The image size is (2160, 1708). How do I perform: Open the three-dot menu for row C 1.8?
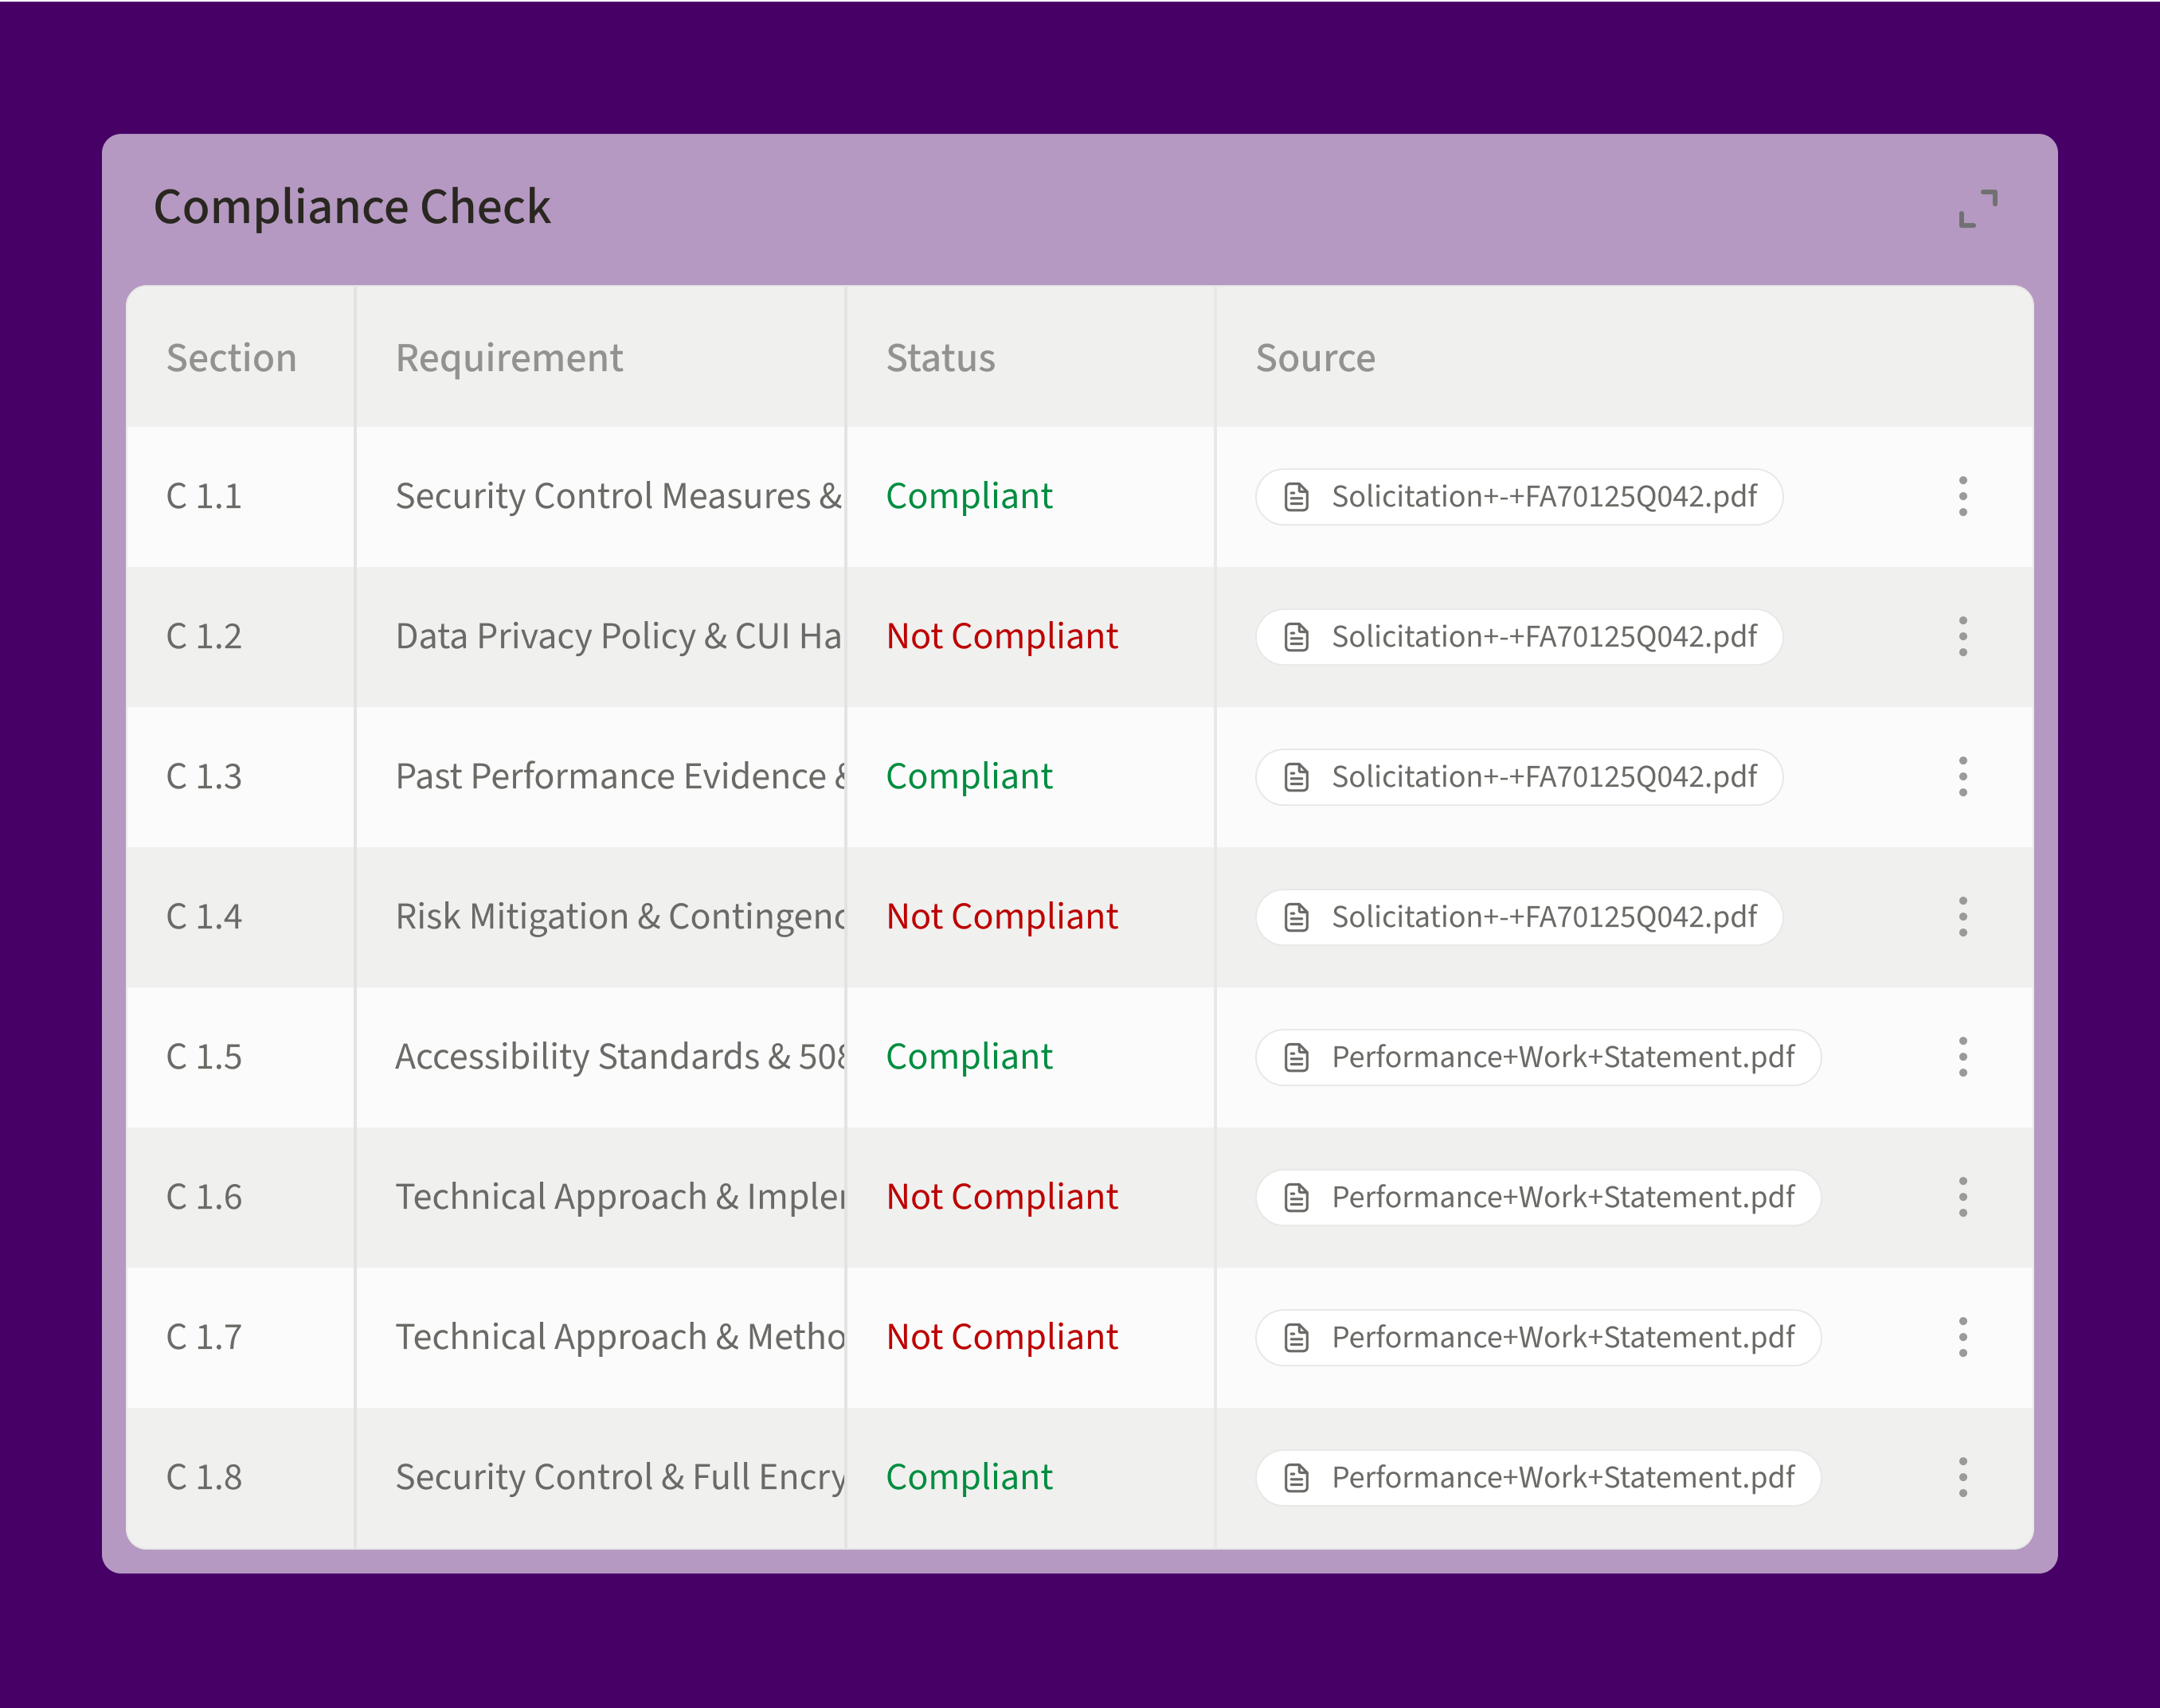1962,1477
